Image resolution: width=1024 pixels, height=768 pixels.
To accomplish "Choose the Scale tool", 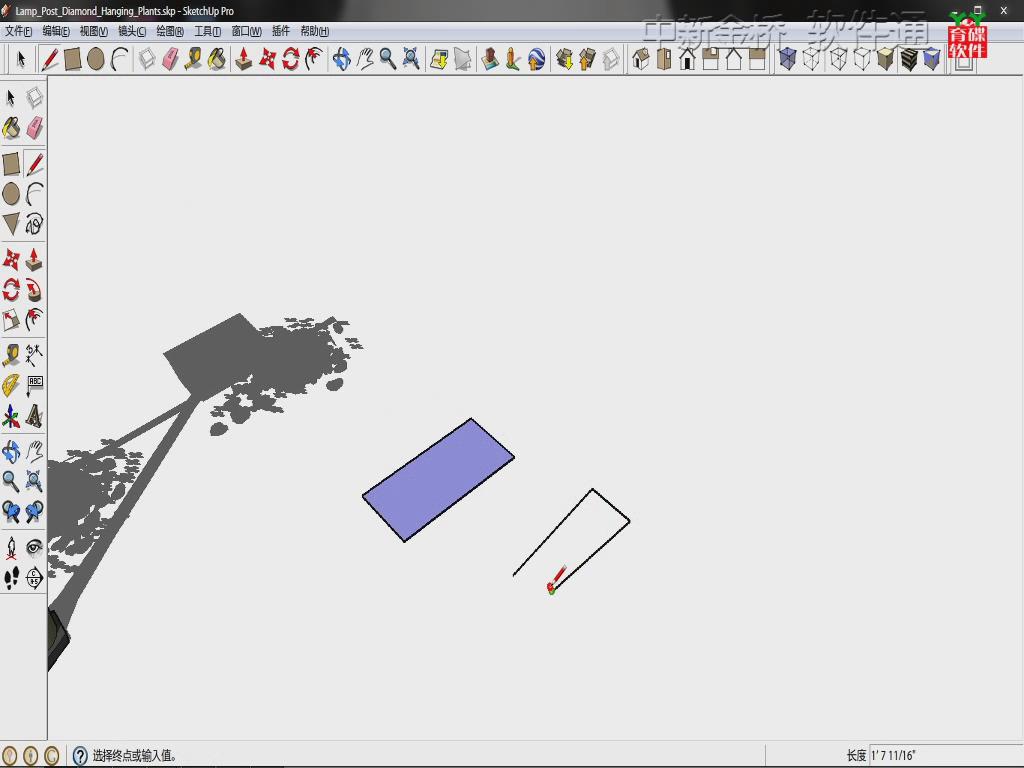I will pyautogui.click(x=11, y=320).
